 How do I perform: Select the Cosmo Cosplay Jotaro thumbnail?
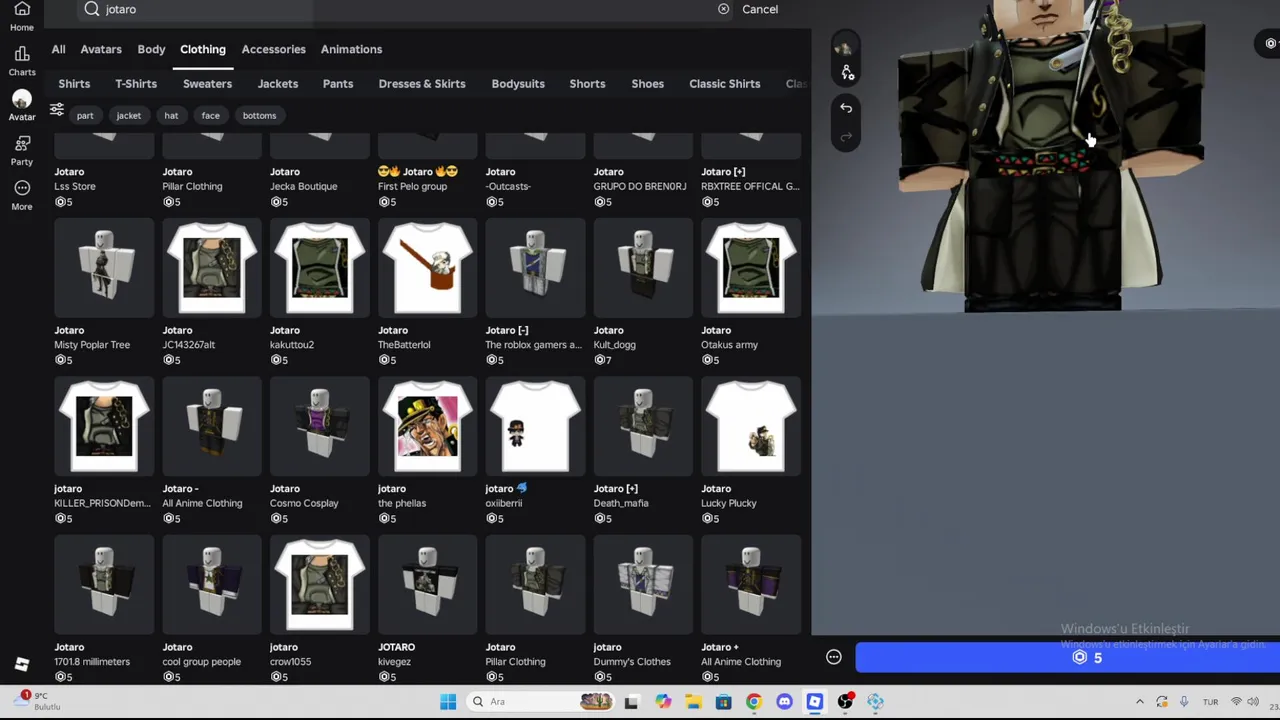coord(320,427)
